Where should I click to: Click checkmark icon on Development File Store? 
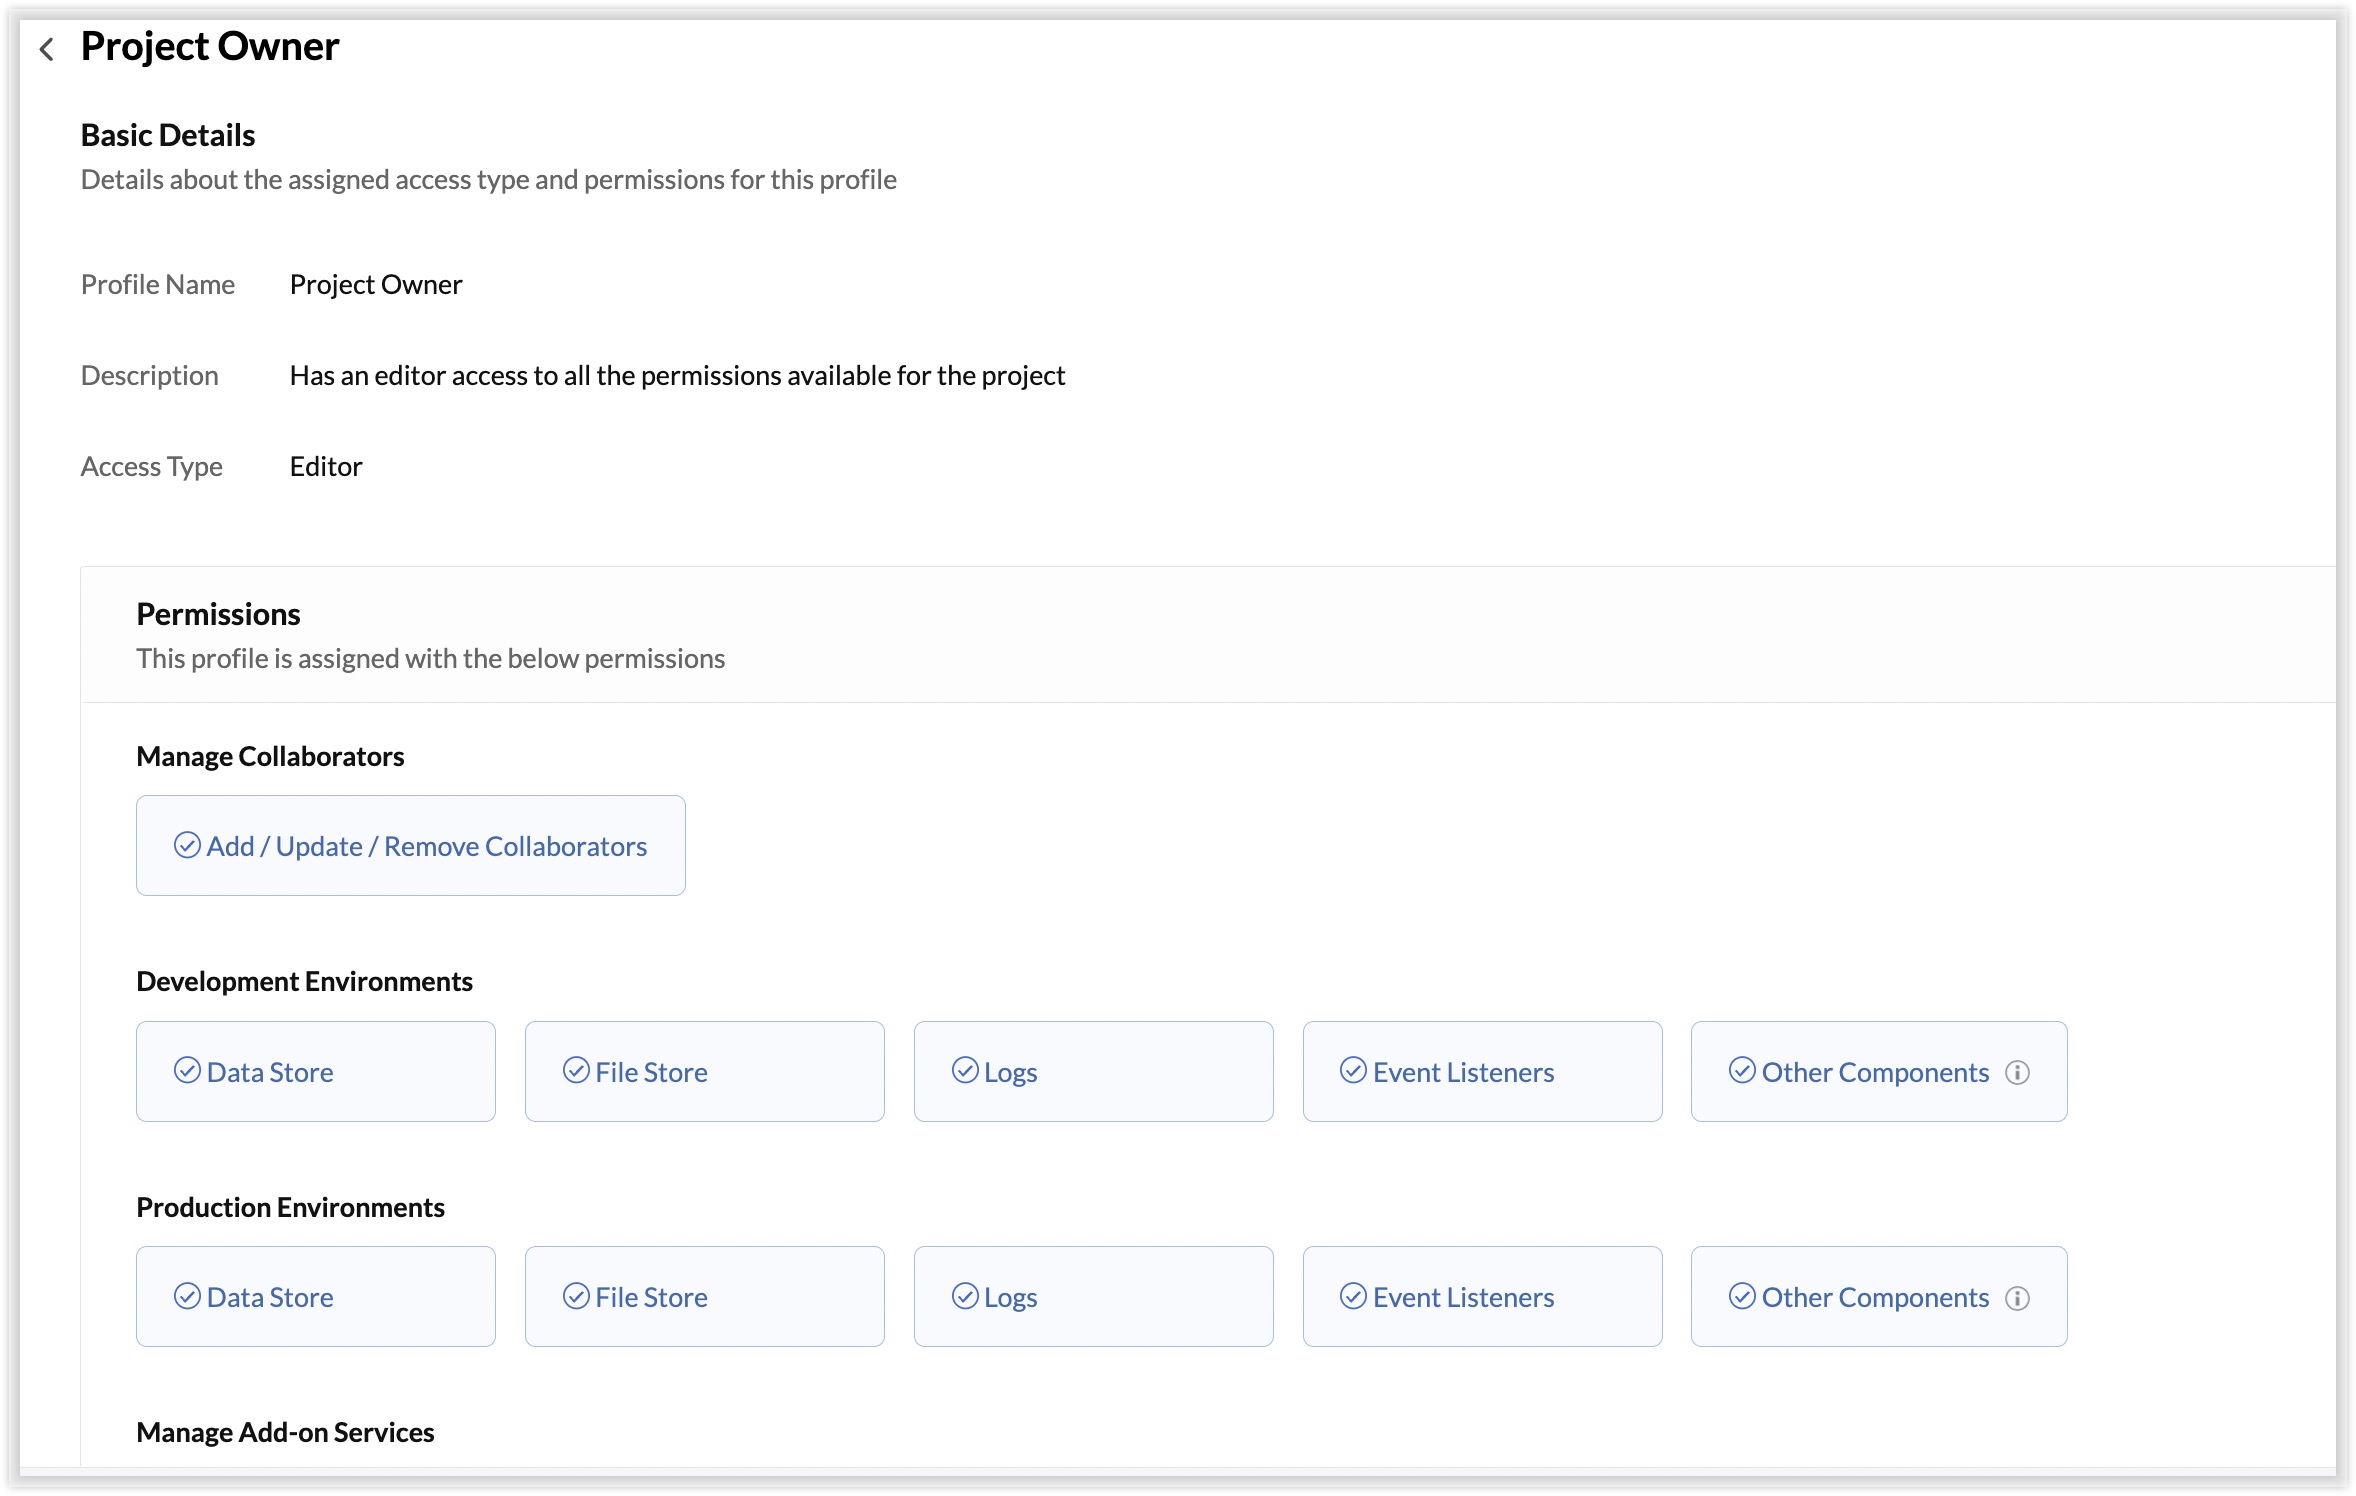(576, 1071)
